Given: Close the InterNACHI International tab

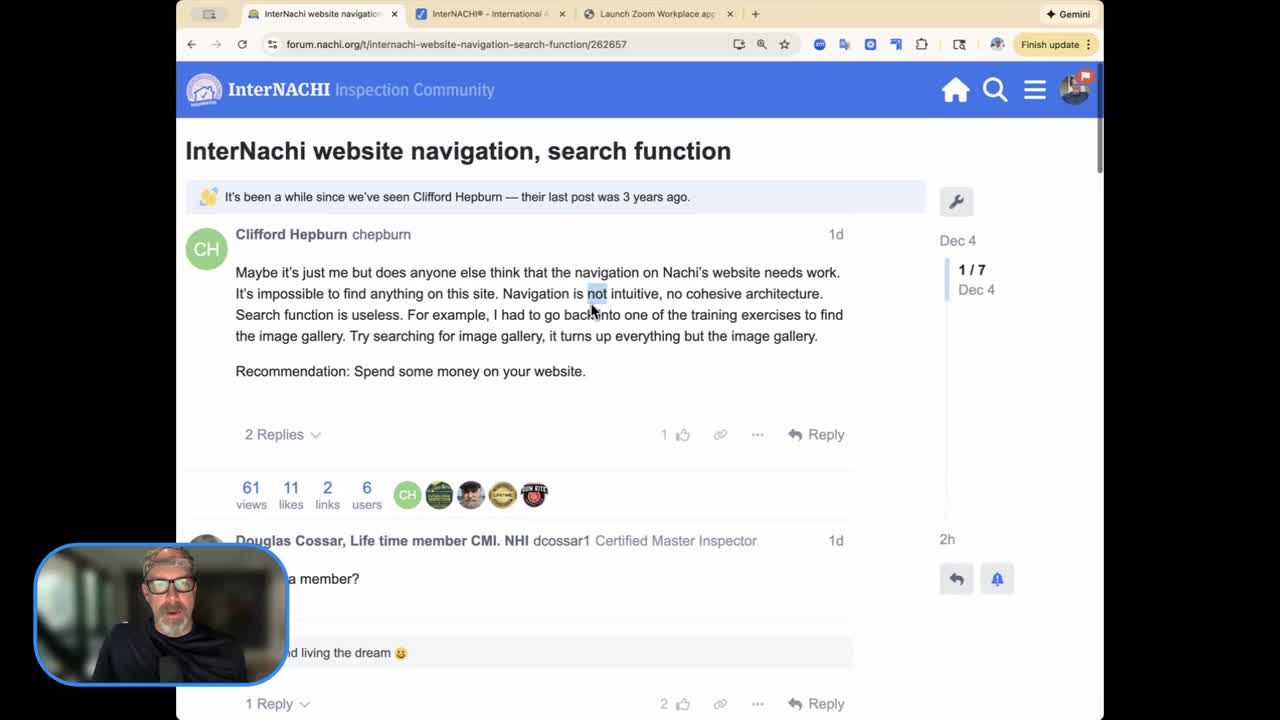Looking at the screenshot, I should point(562,14).
